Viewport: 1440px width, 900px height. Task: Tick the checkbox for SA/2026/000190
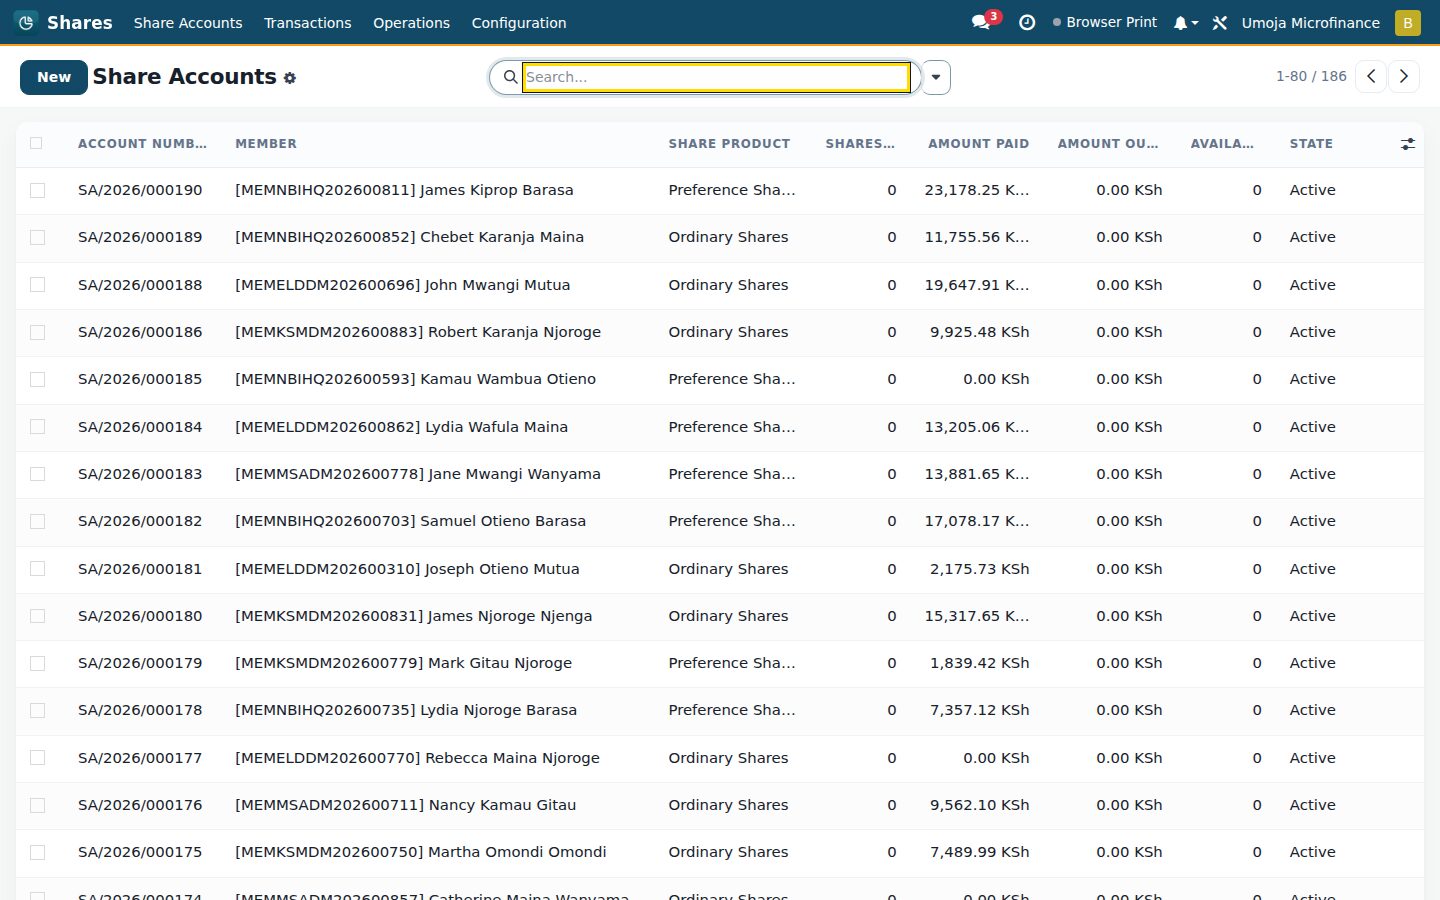click(37, 190)
